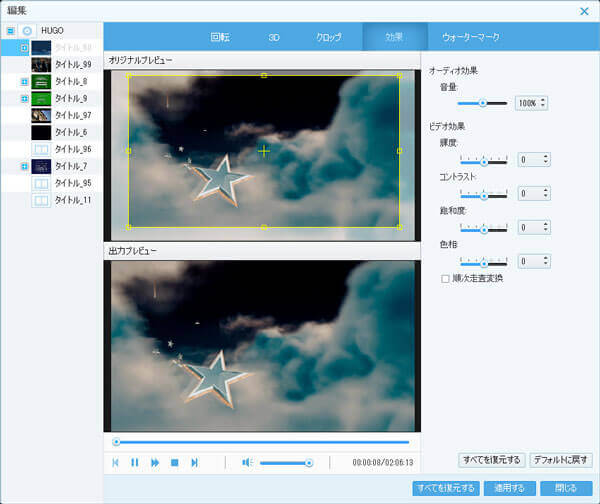
Task: Expand the タイトル_8 tree item
Action: (24, 81)
